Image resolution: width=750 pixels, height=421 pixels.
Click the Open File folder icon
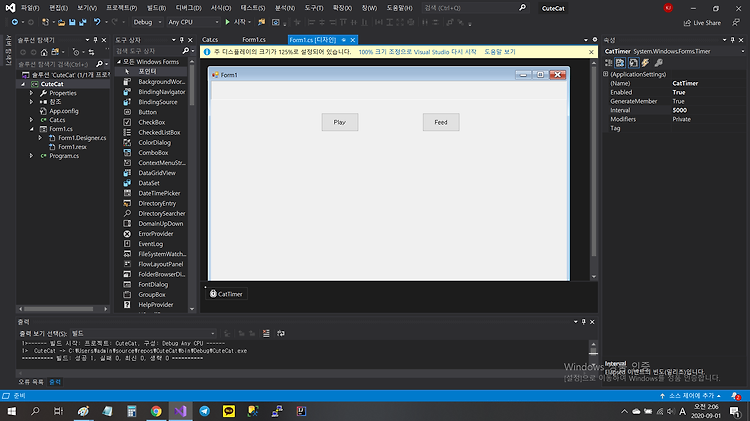click(61, 22)
